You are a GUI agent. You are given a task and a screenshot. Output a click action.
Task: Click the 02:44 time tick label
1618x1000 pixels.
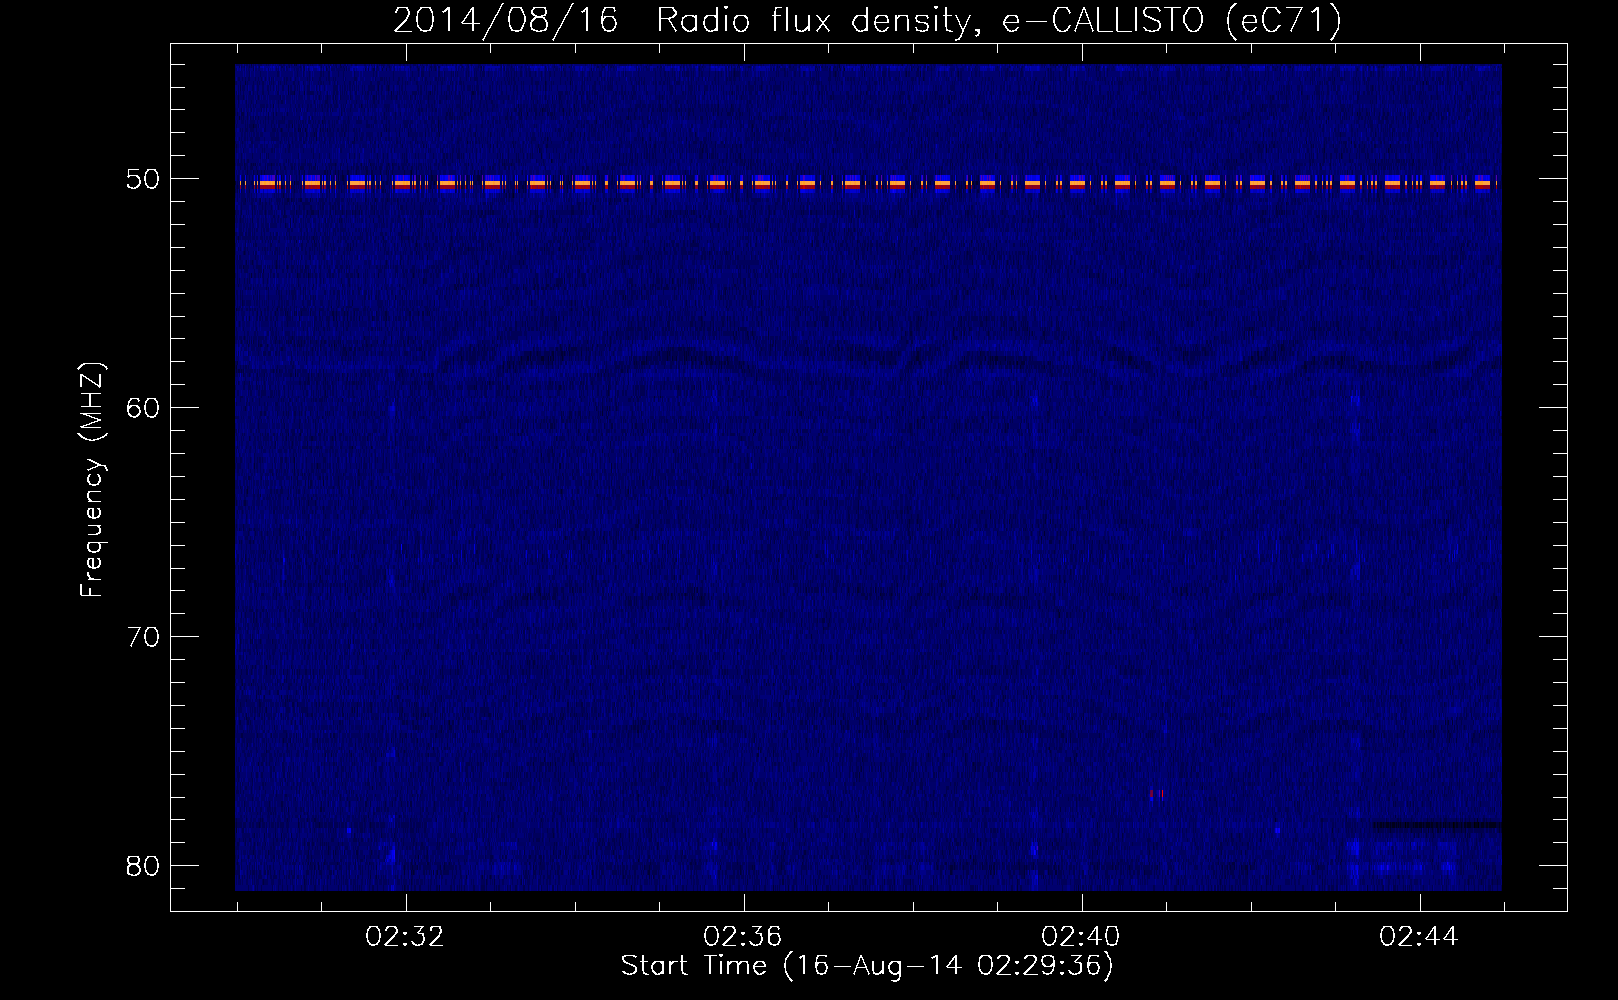coord(1419,937)
